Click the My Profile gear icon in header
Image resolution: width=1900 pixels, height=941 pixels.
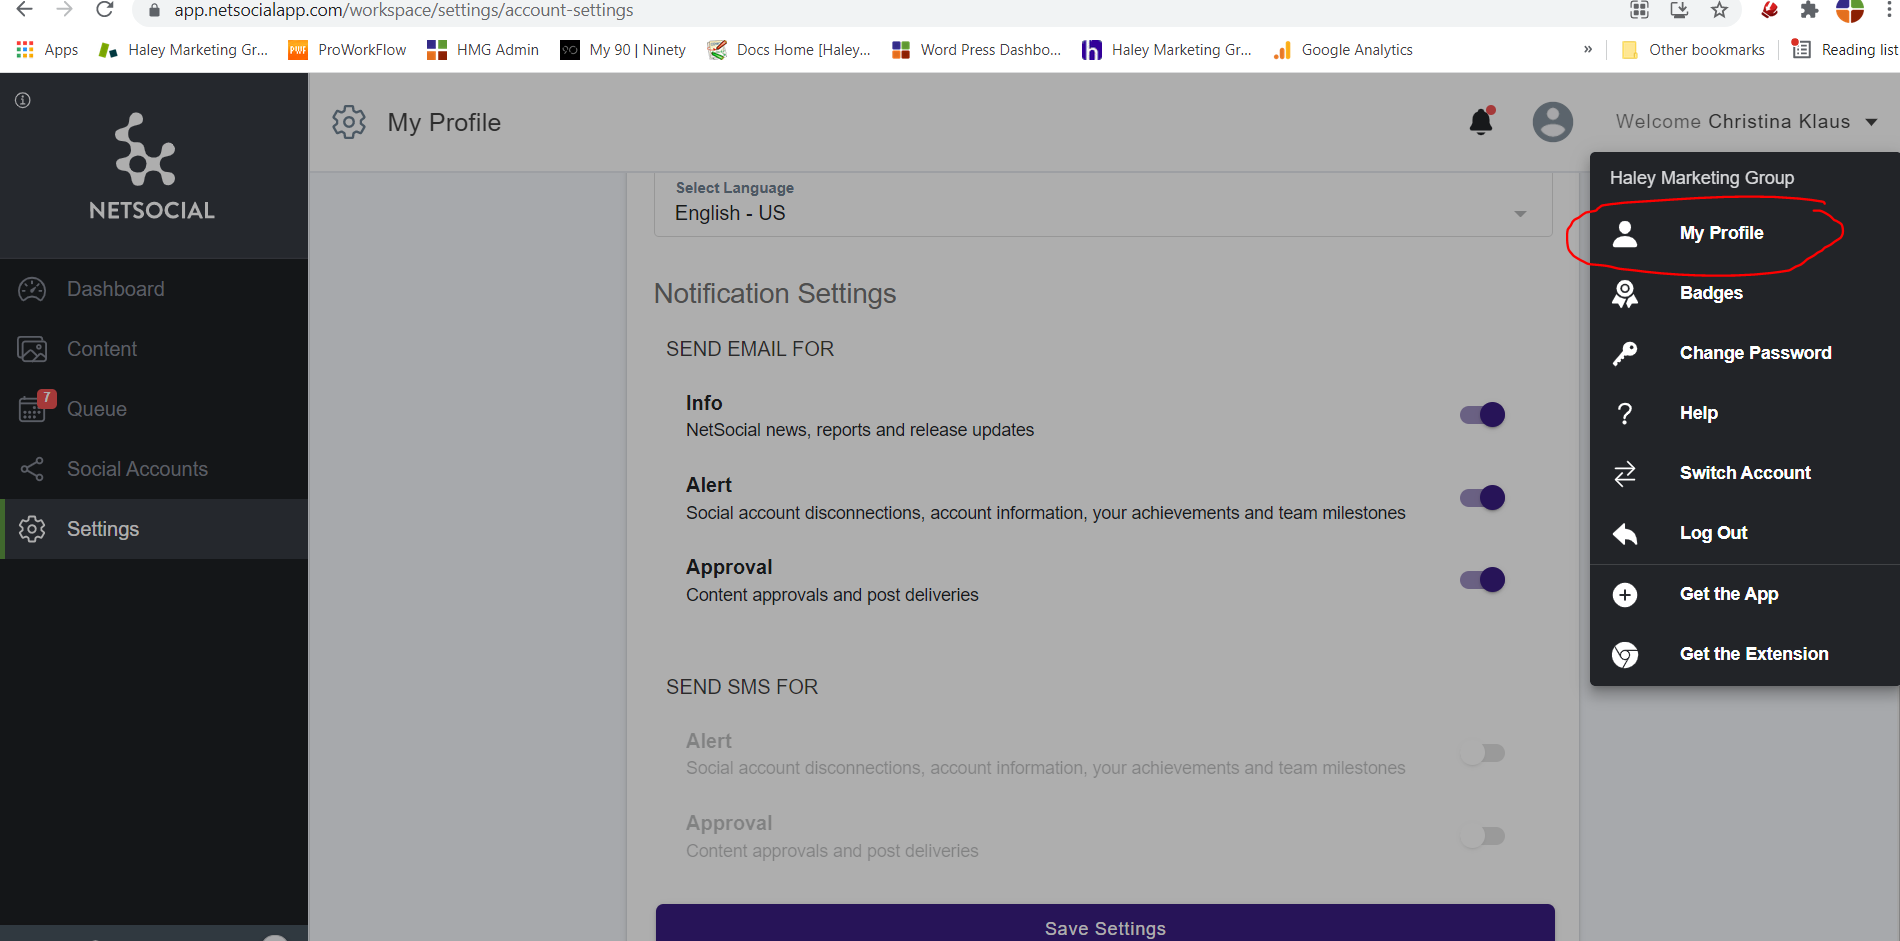click(349, 122)
